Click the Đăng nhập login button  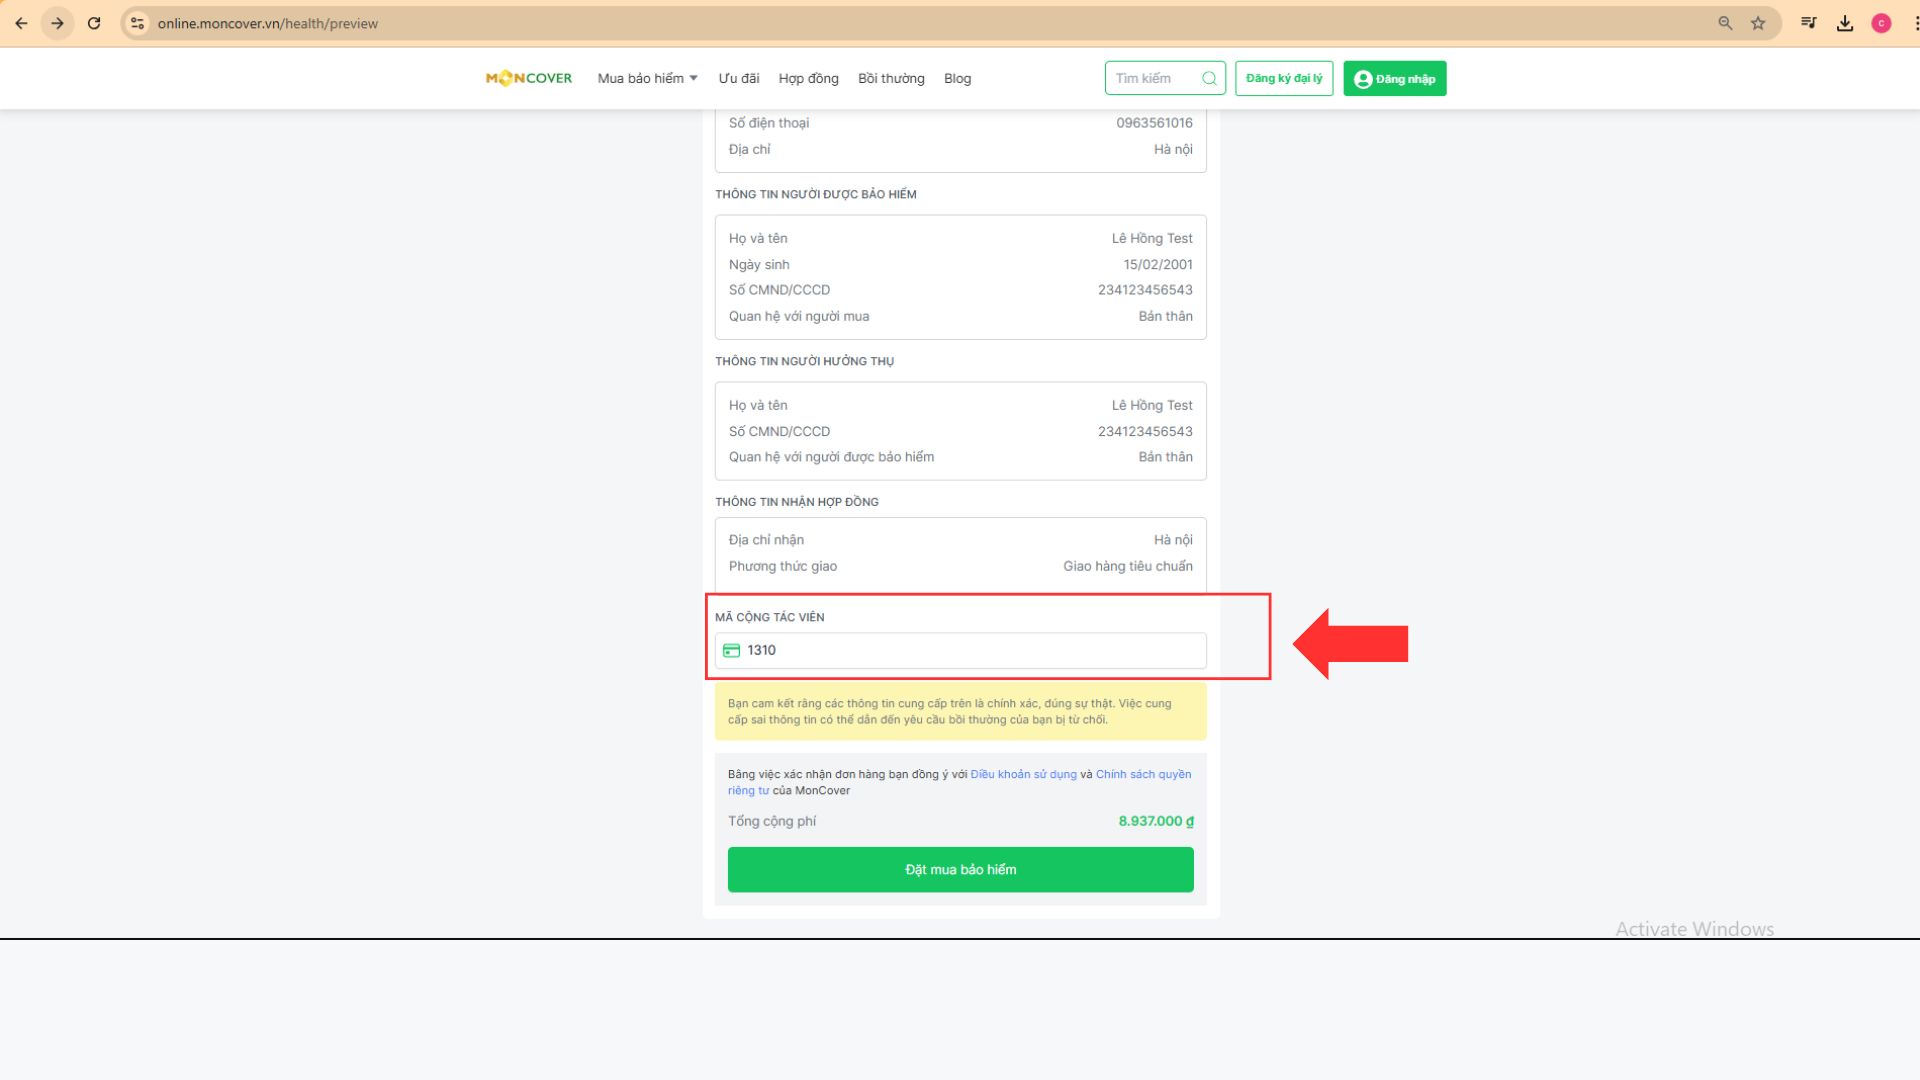[x=1394, y=78]
